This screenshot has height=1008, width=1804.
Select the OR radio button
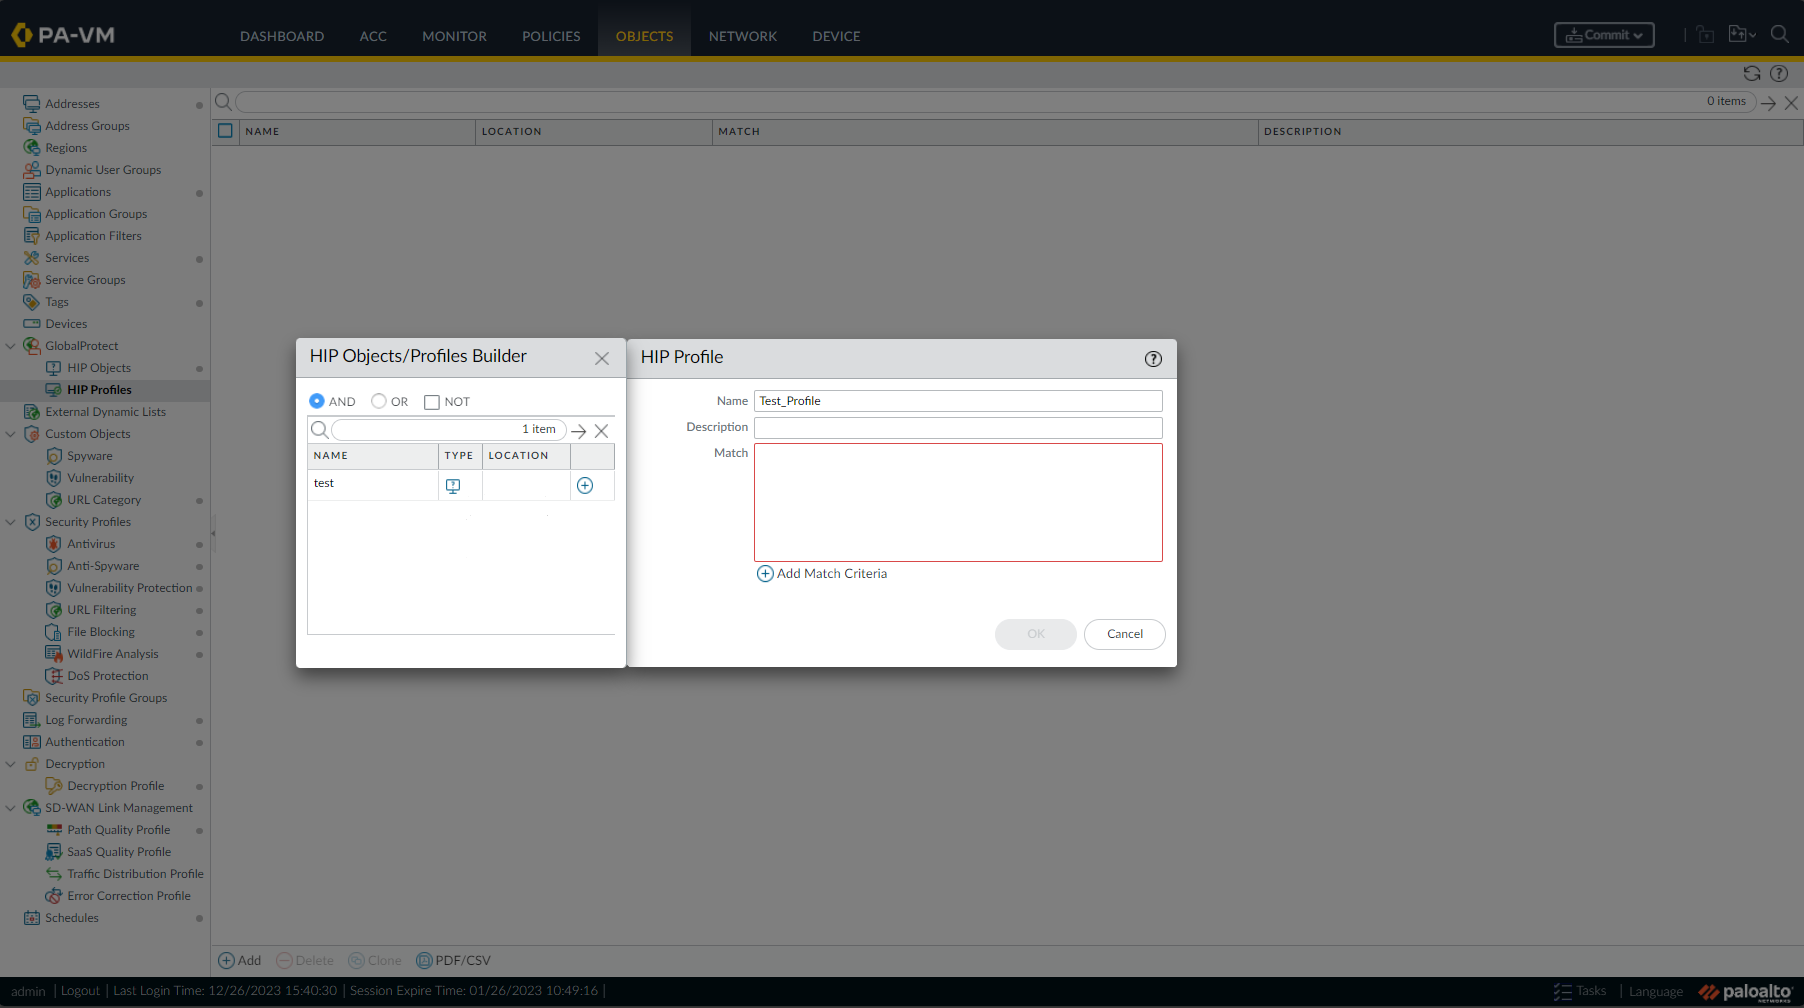point(379,401)
